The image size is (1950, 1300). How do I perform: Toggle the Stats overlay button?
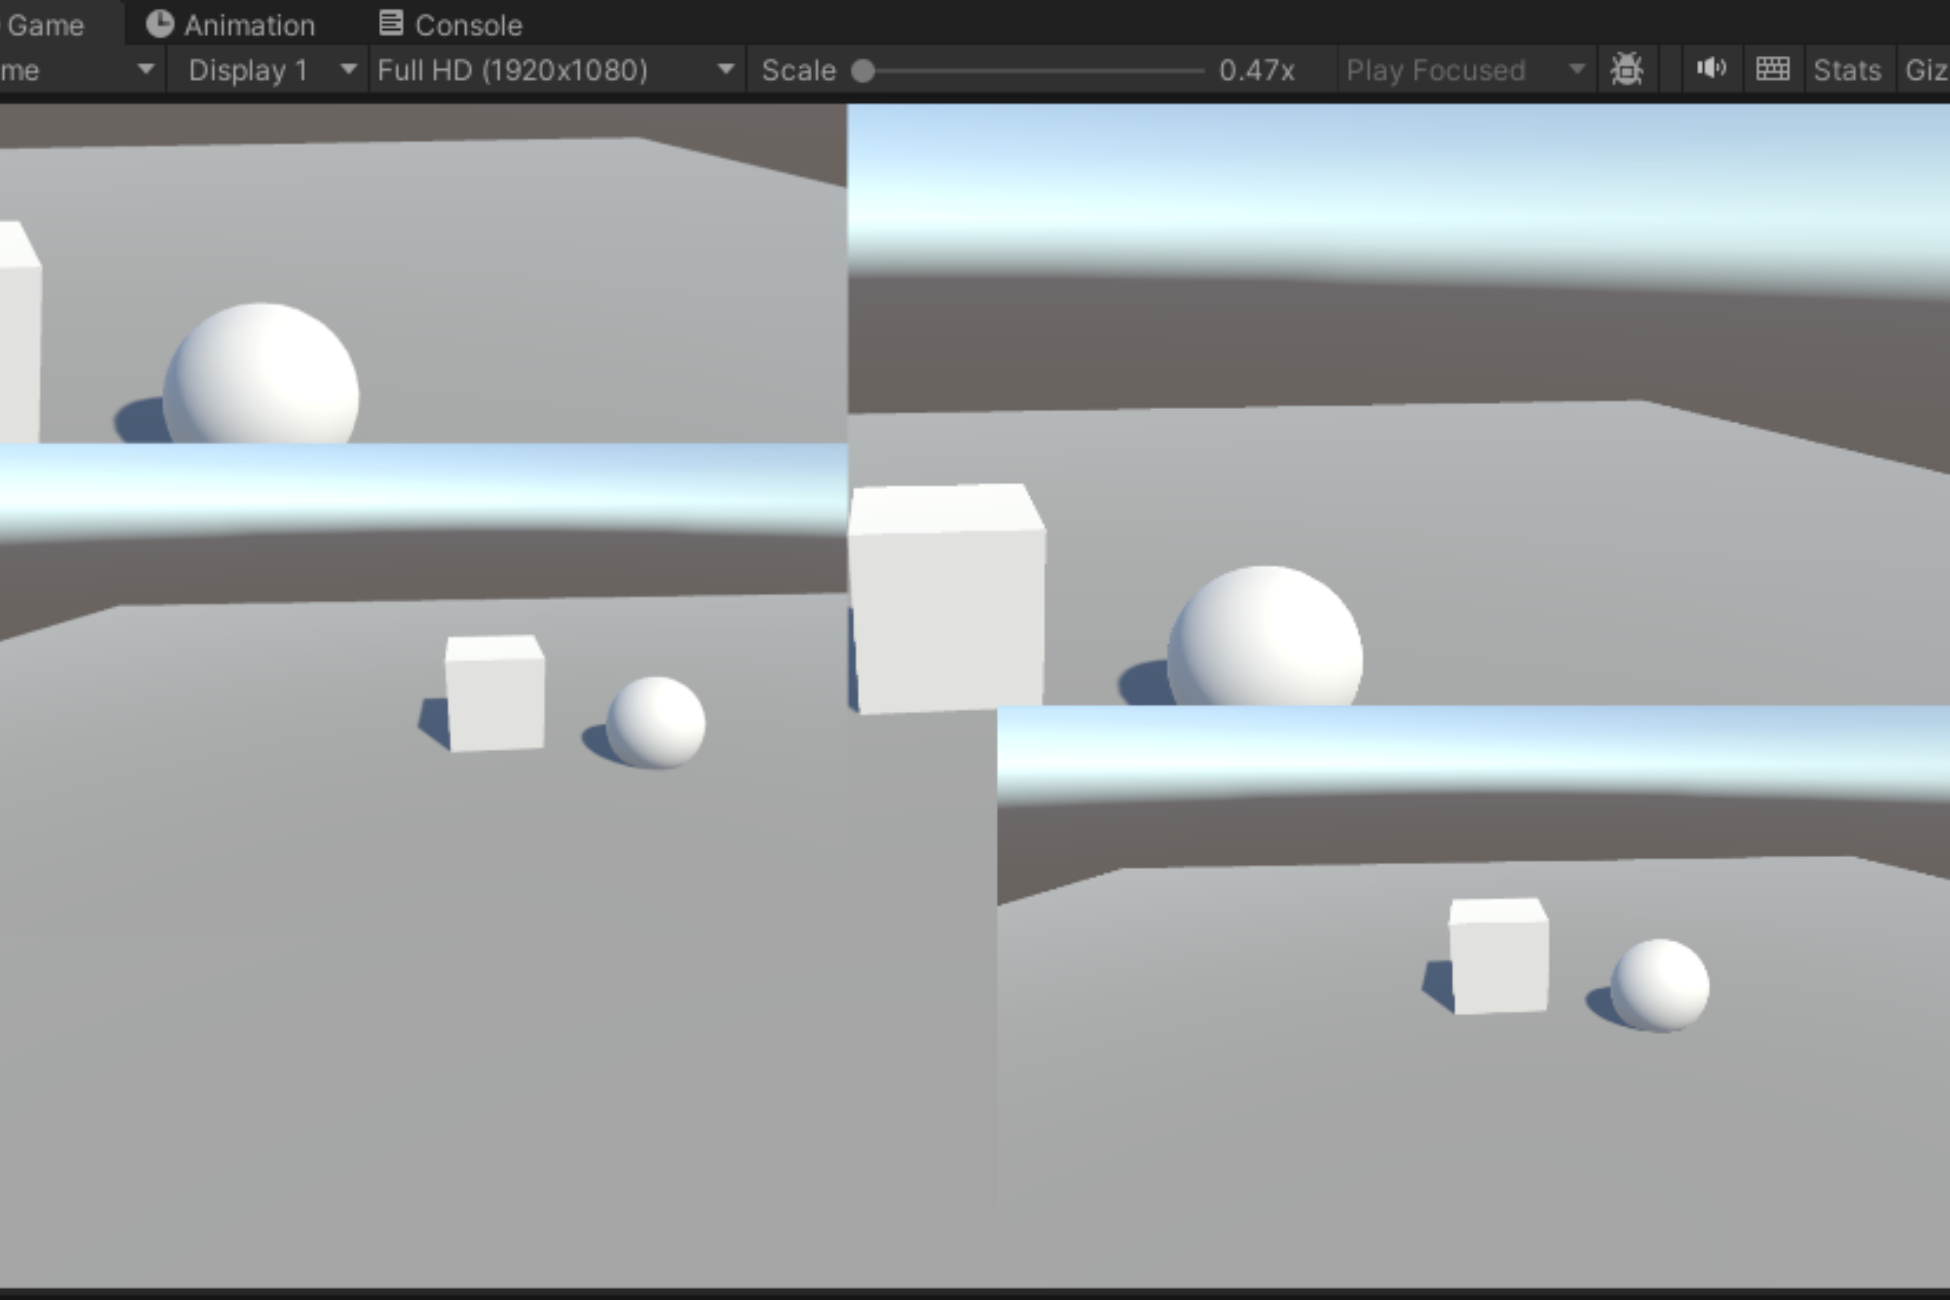pos(1847,70)
